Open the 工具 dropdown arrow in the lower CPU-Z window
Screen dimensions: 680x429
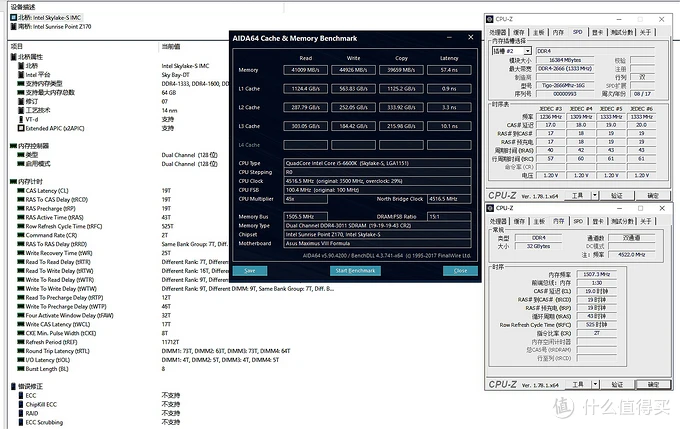(595, 384)
